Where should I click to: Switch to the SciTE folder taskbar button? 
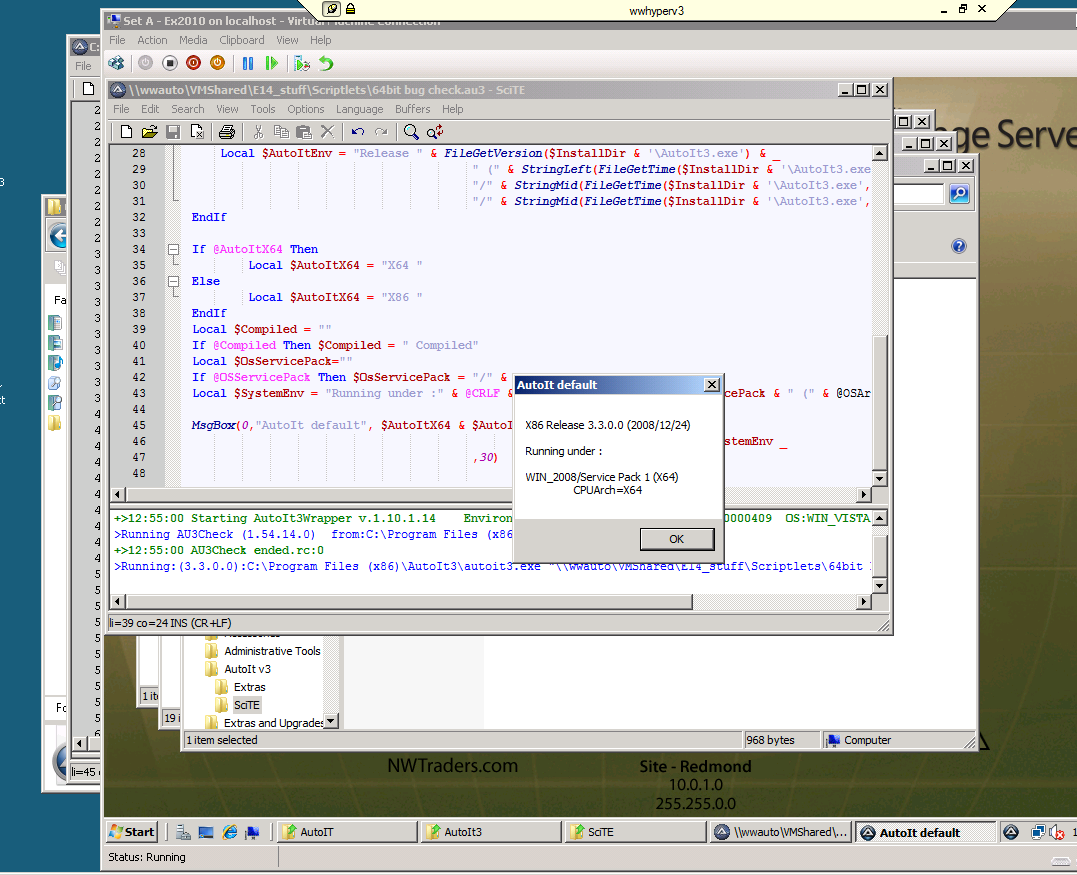click(x=636, y=832)
